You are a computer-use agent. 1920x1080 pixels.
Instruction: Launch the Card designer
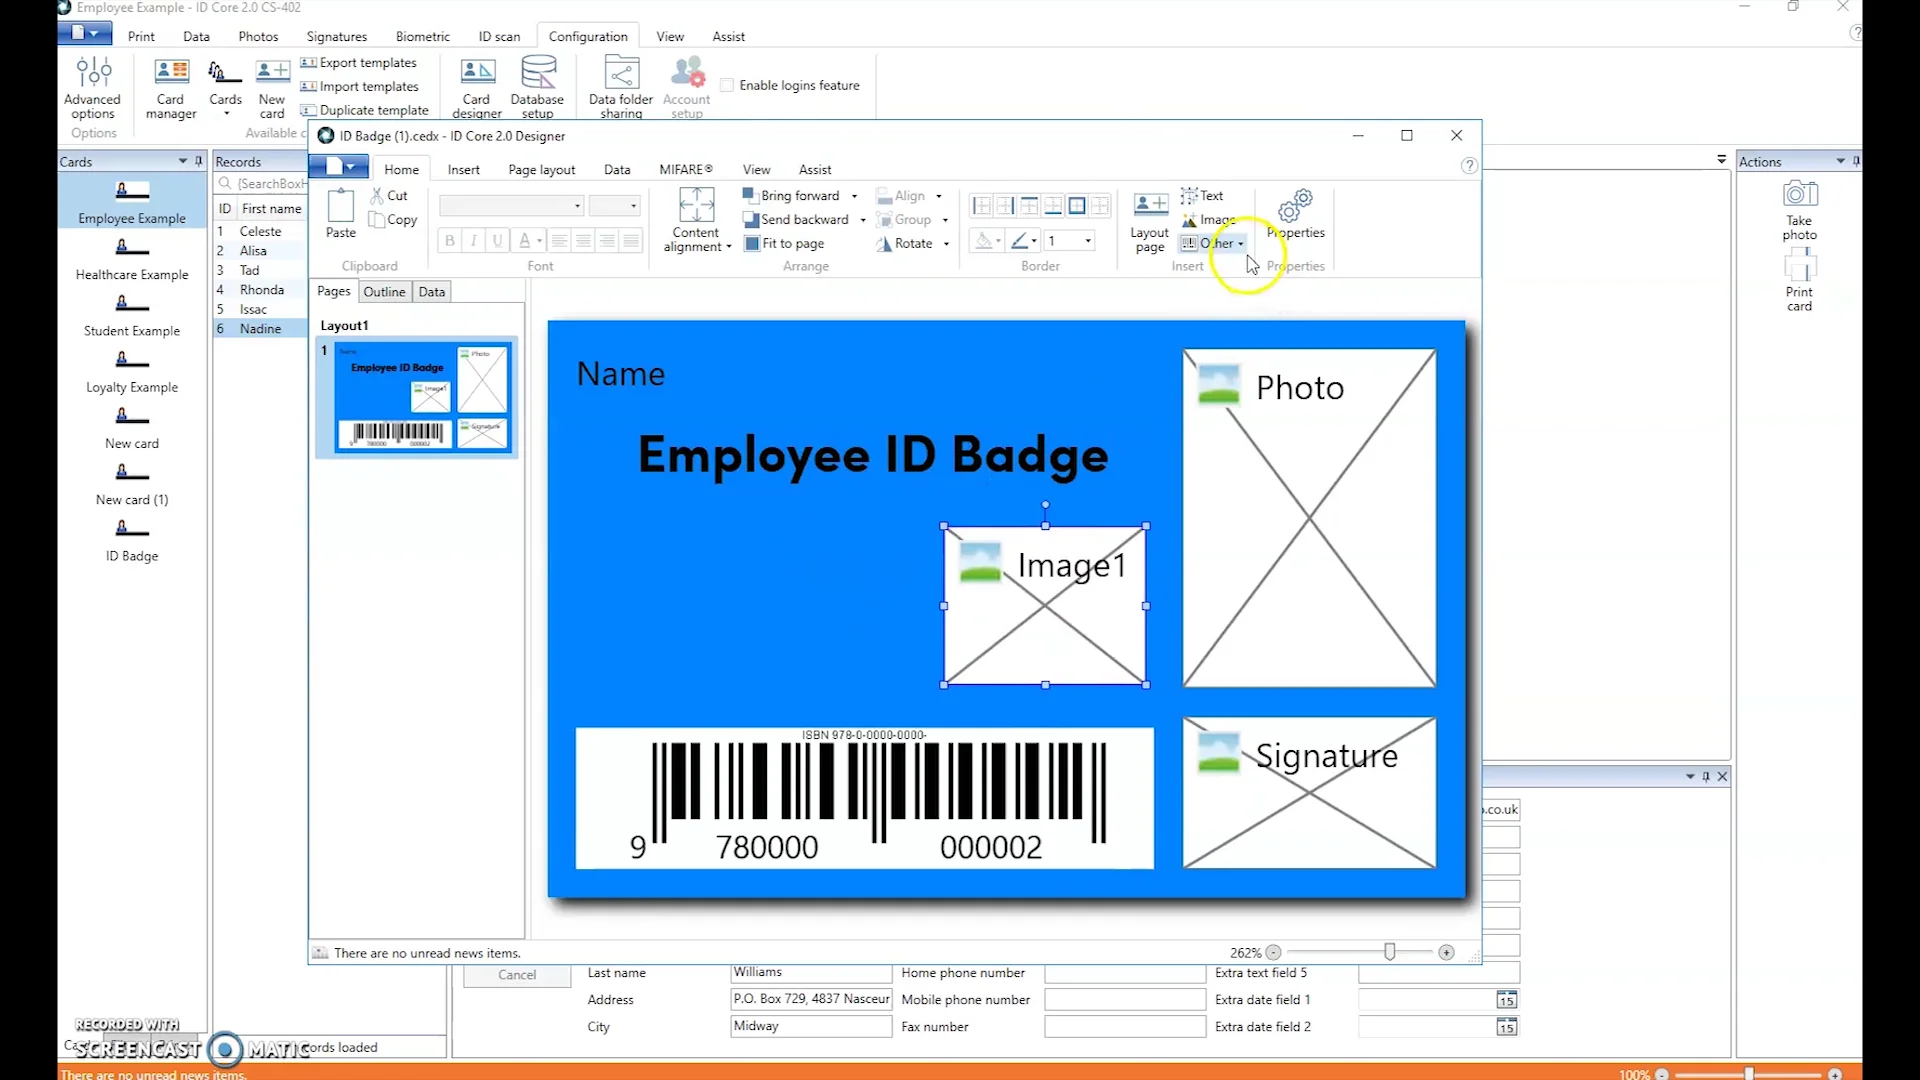477,88
